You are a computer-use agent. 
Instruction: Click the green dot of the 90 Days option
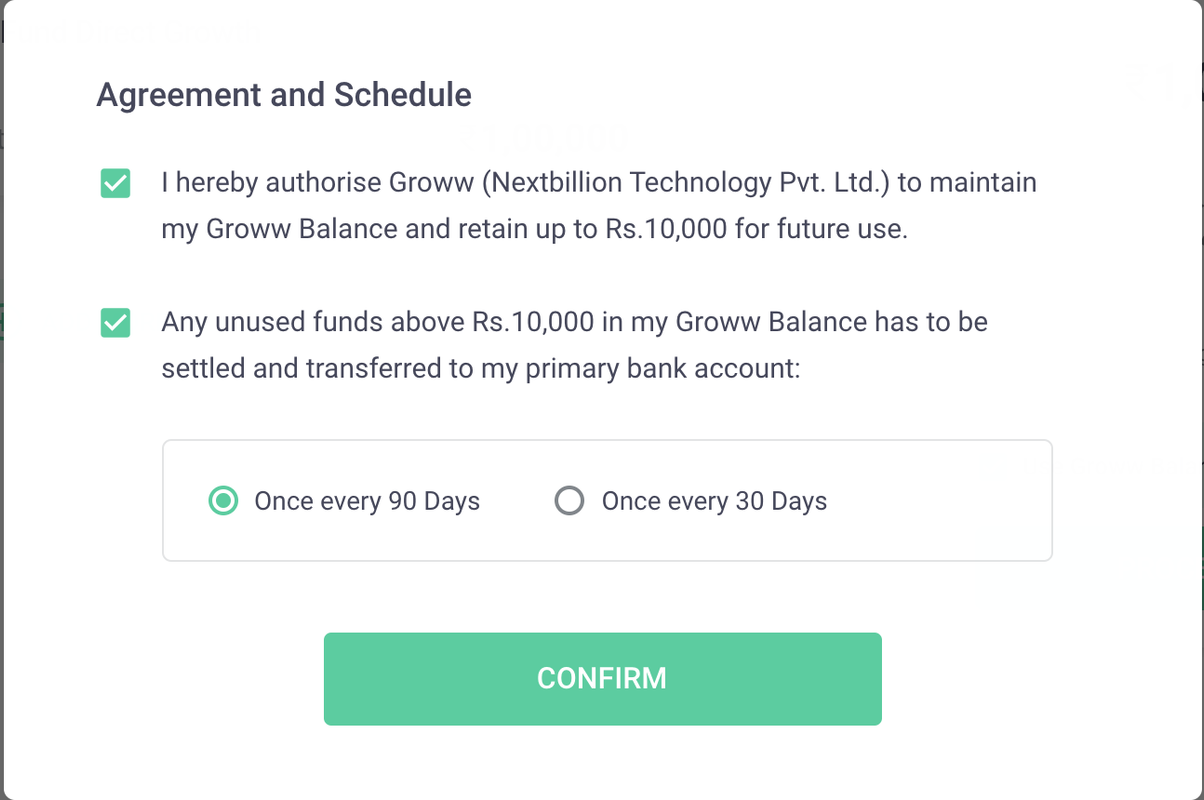click(223, 501)
